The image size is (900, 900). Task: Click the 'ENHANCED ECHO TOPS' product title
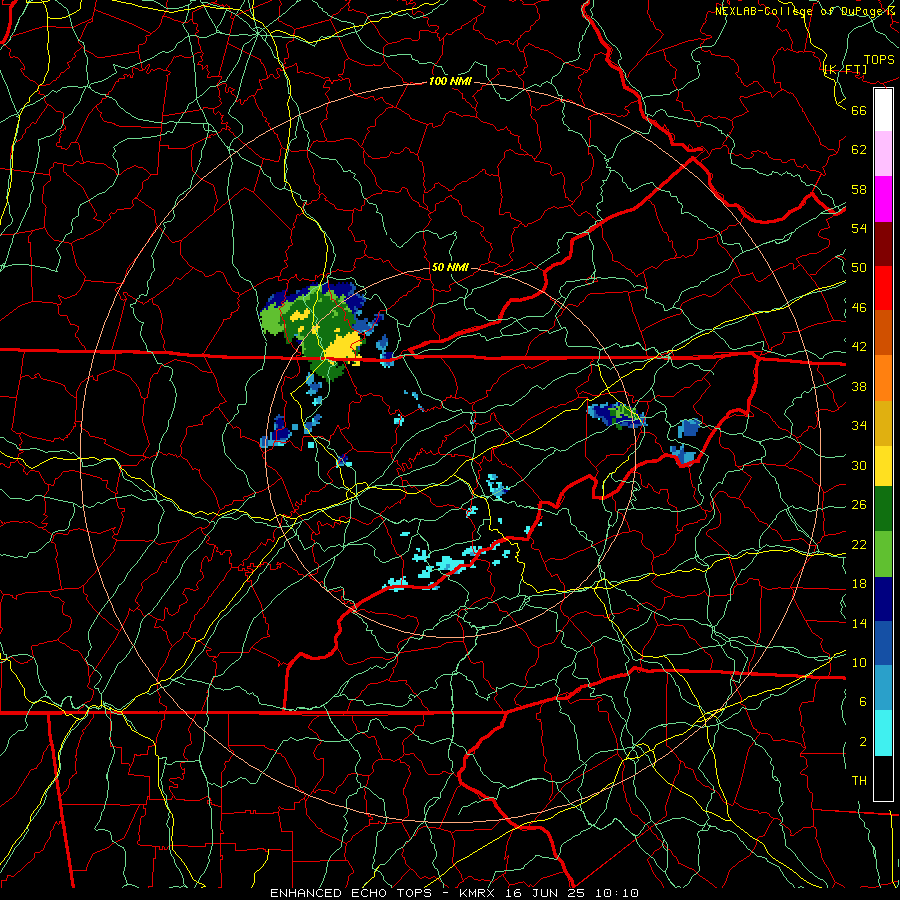click(350, 893)
